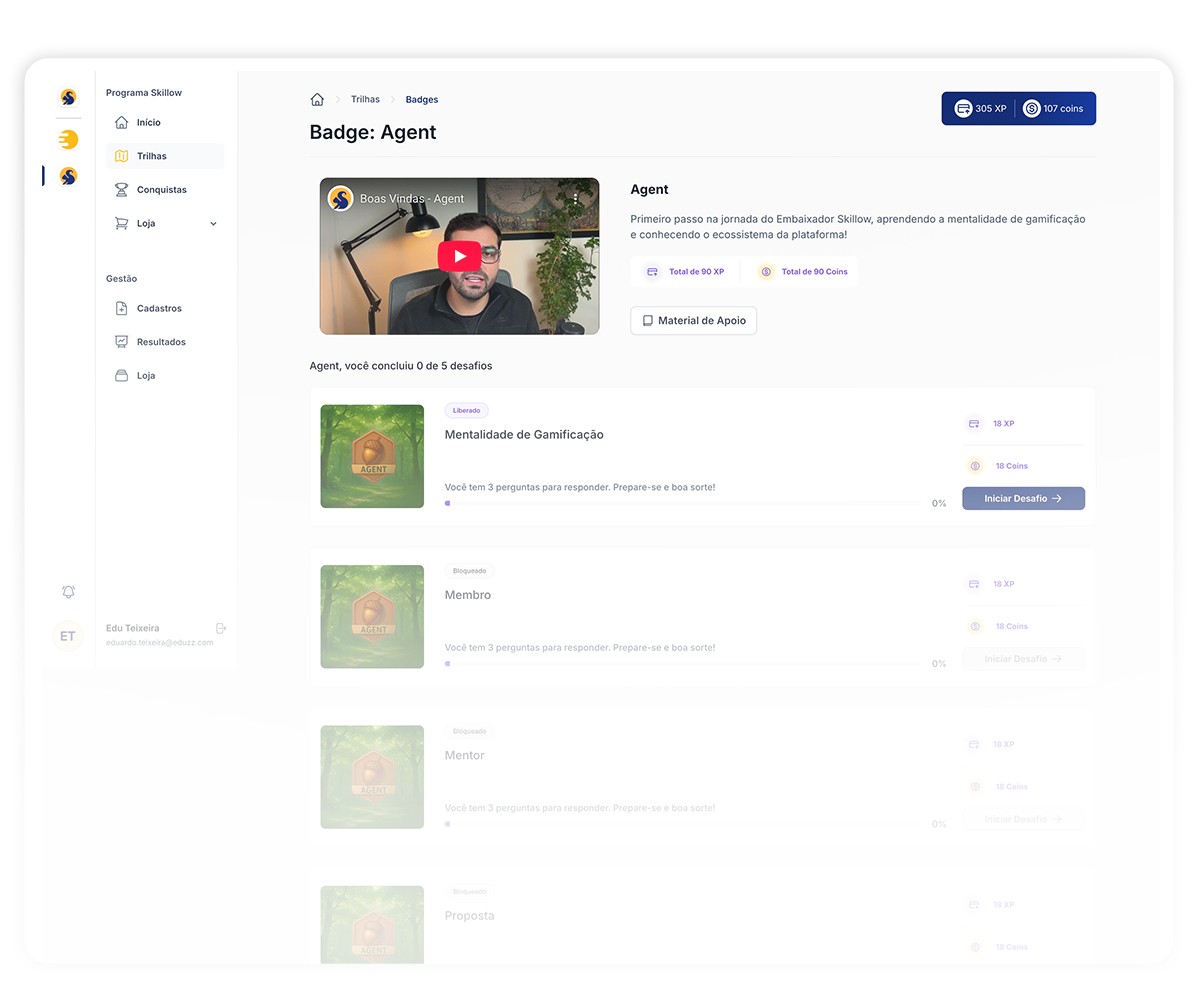Image resolution: width=1200 pixels, height=992 pixels.
Task: Click the 305 XP icon in header
Action: (x=963, y=108)
